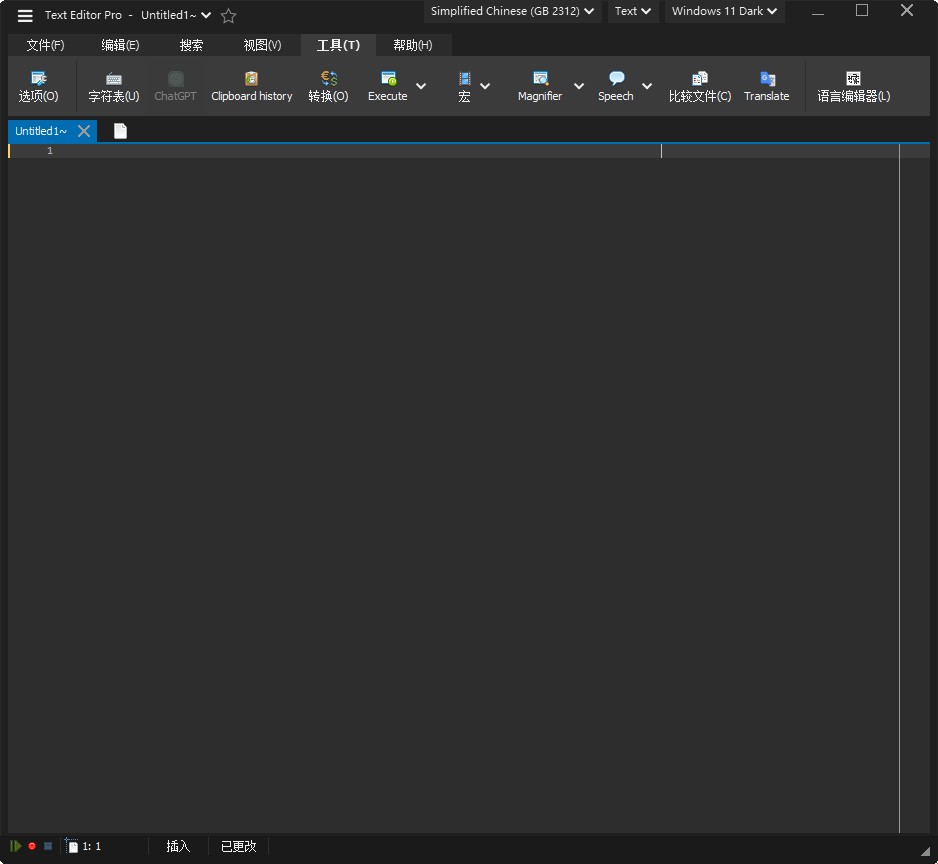Close the Text Editor Pro window
The width and height of the screenshot is (938, 864).
[907, 11]
